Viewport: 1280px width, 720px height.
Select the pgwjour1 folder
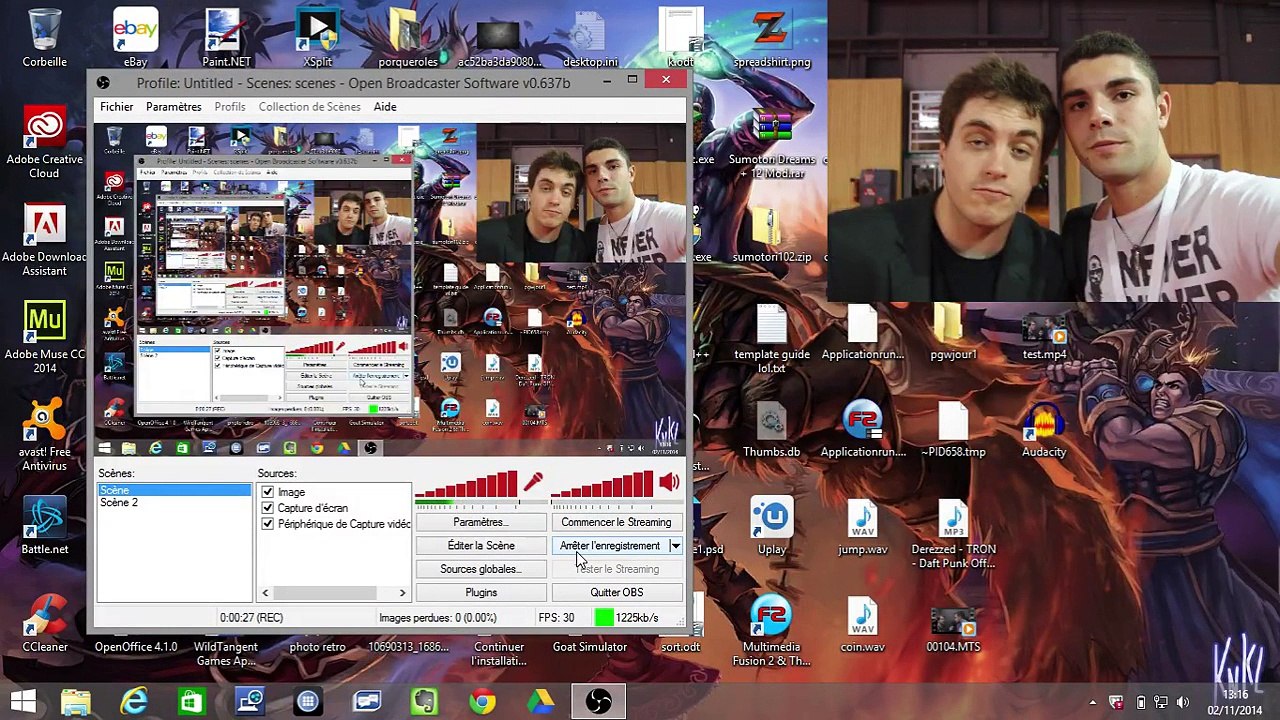pos(953,331)
